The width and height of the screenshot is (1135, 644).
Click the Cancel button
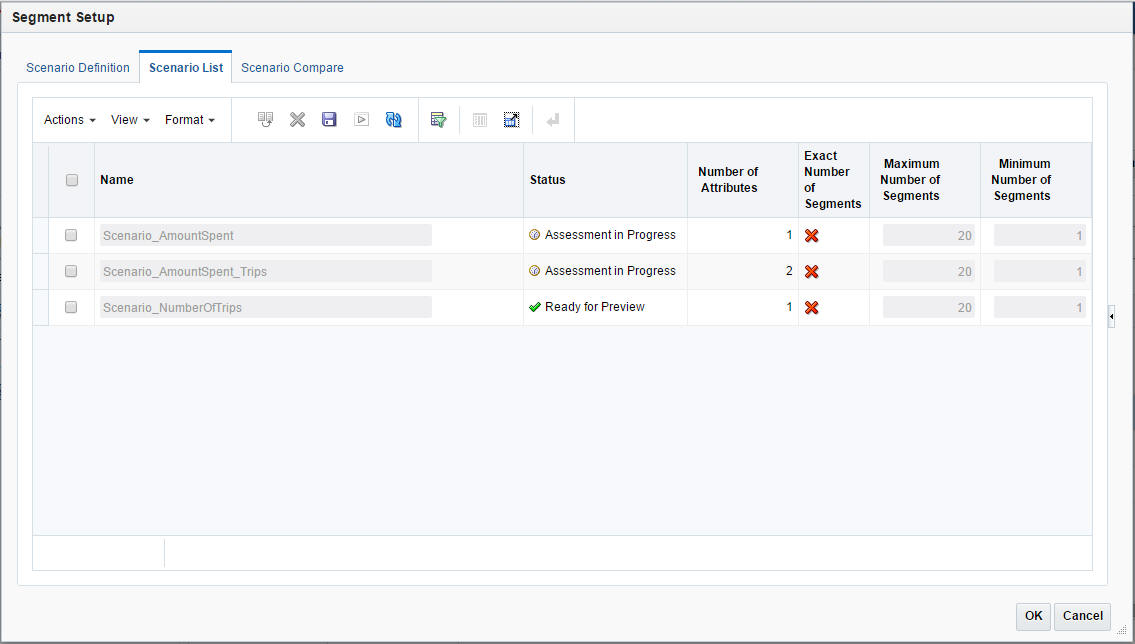point(1082,616)
